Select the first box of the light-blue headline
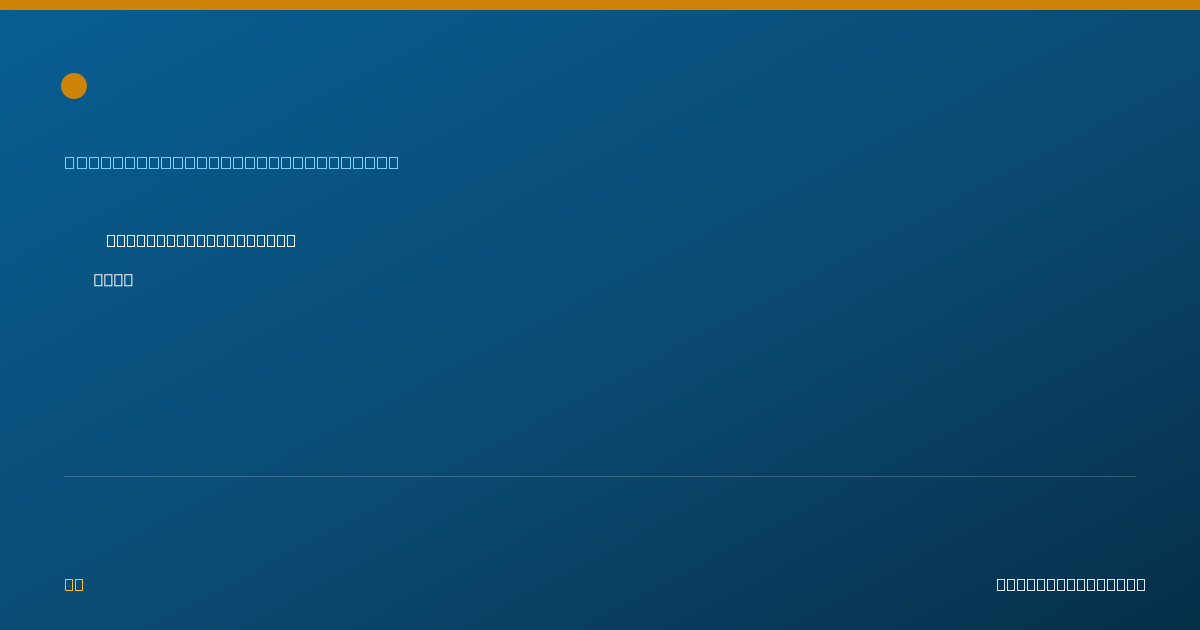This screenshot has width=1200, height=630. 69,162
